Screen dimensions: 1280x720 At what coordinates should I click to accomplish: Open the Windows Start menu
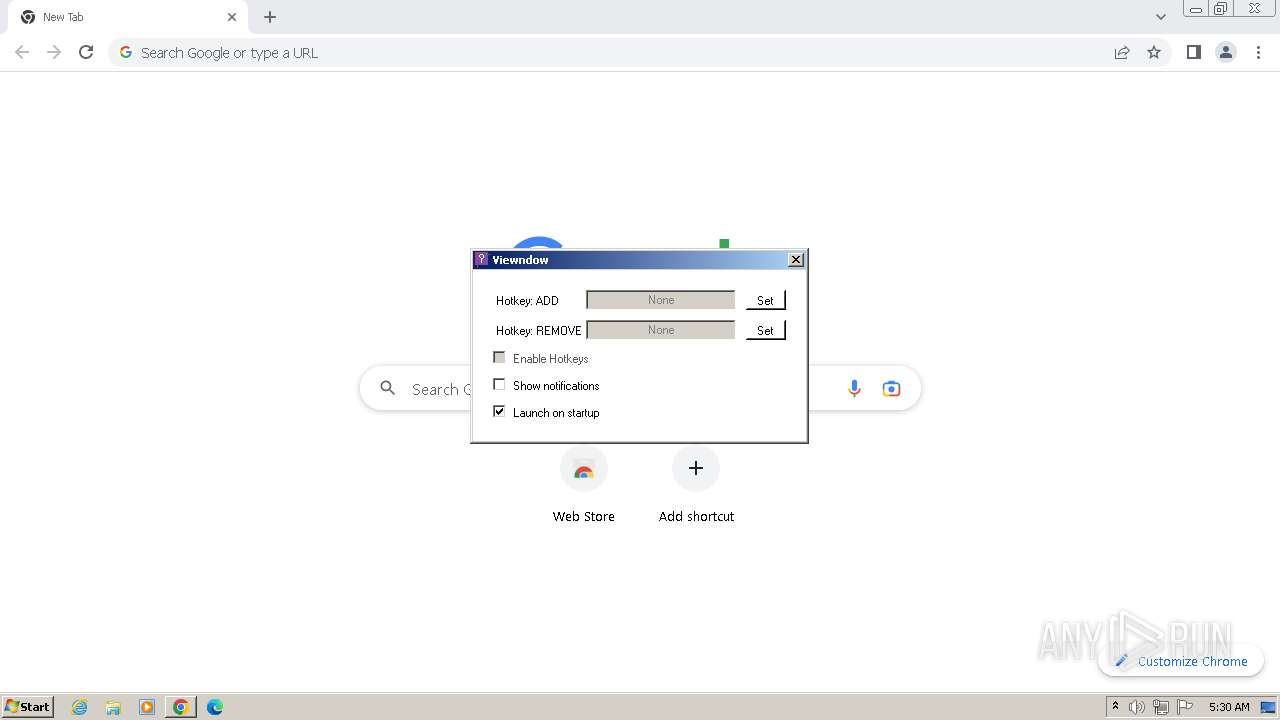(x=28, y=707)
